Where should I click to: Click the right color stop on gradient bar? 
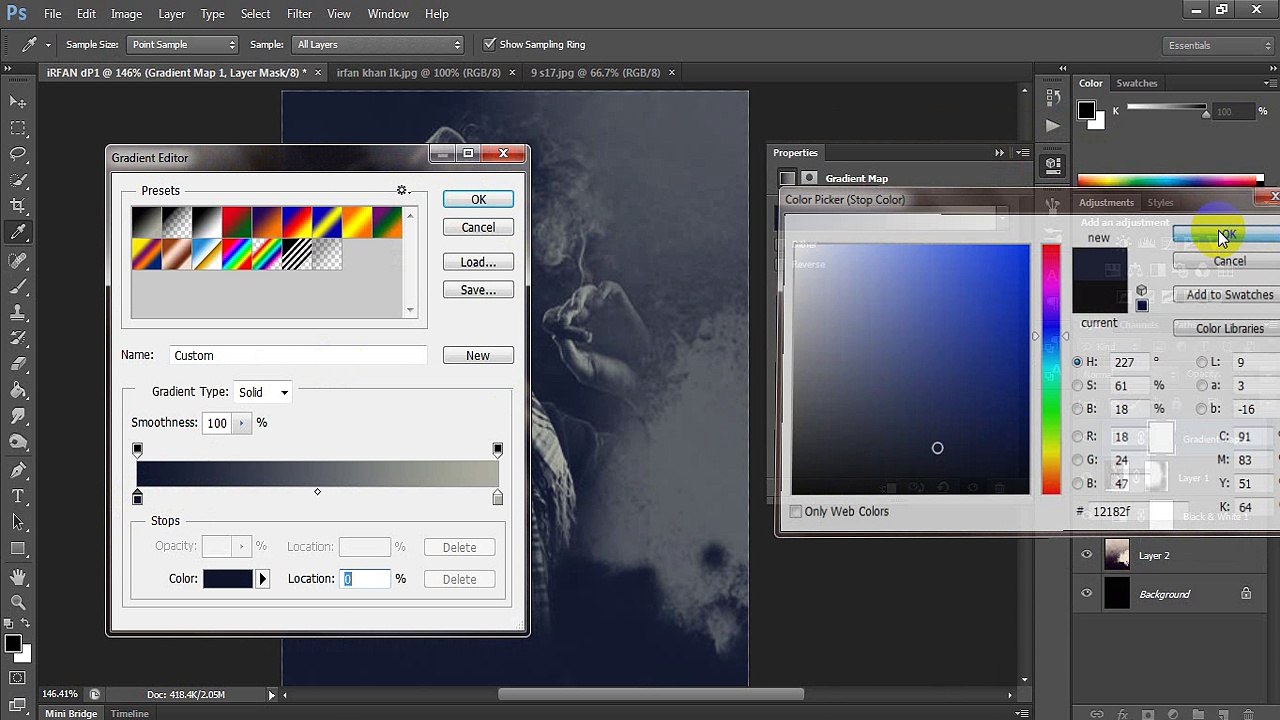point(498,498)
